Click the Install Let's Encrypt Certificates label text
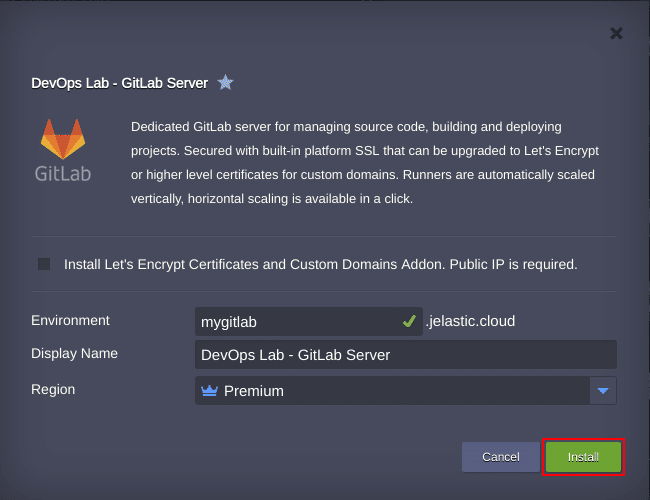This screenshot has height=500, width=650. [320, 264]
